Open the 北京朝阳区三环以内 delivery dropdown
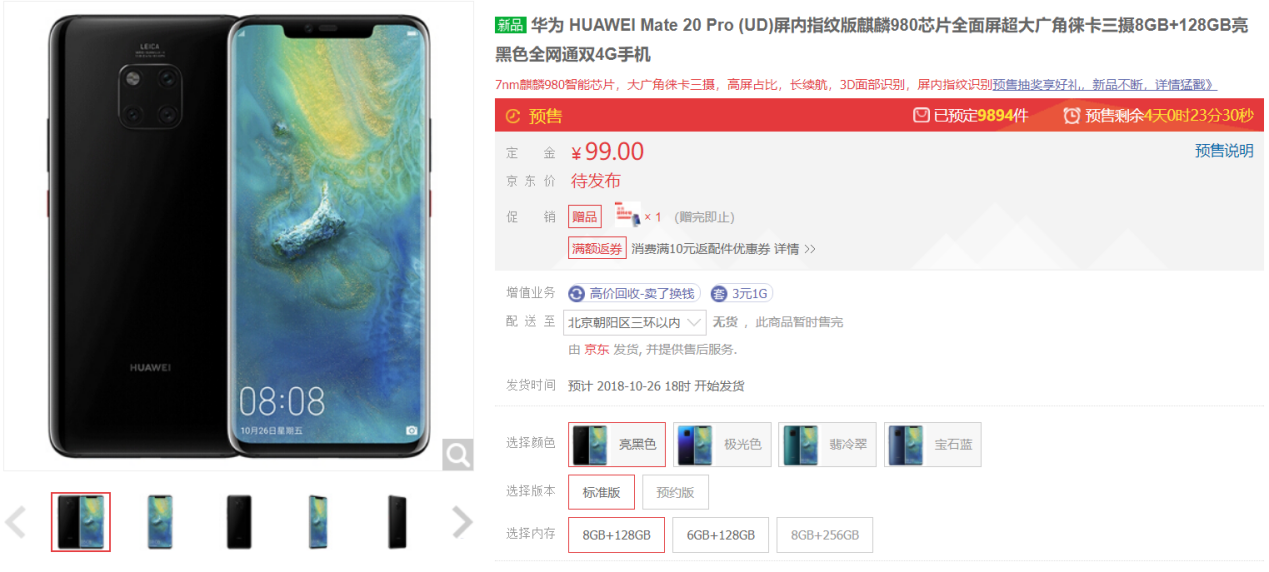The height and width of the screenshot is (572, 1269). [635, 322]
